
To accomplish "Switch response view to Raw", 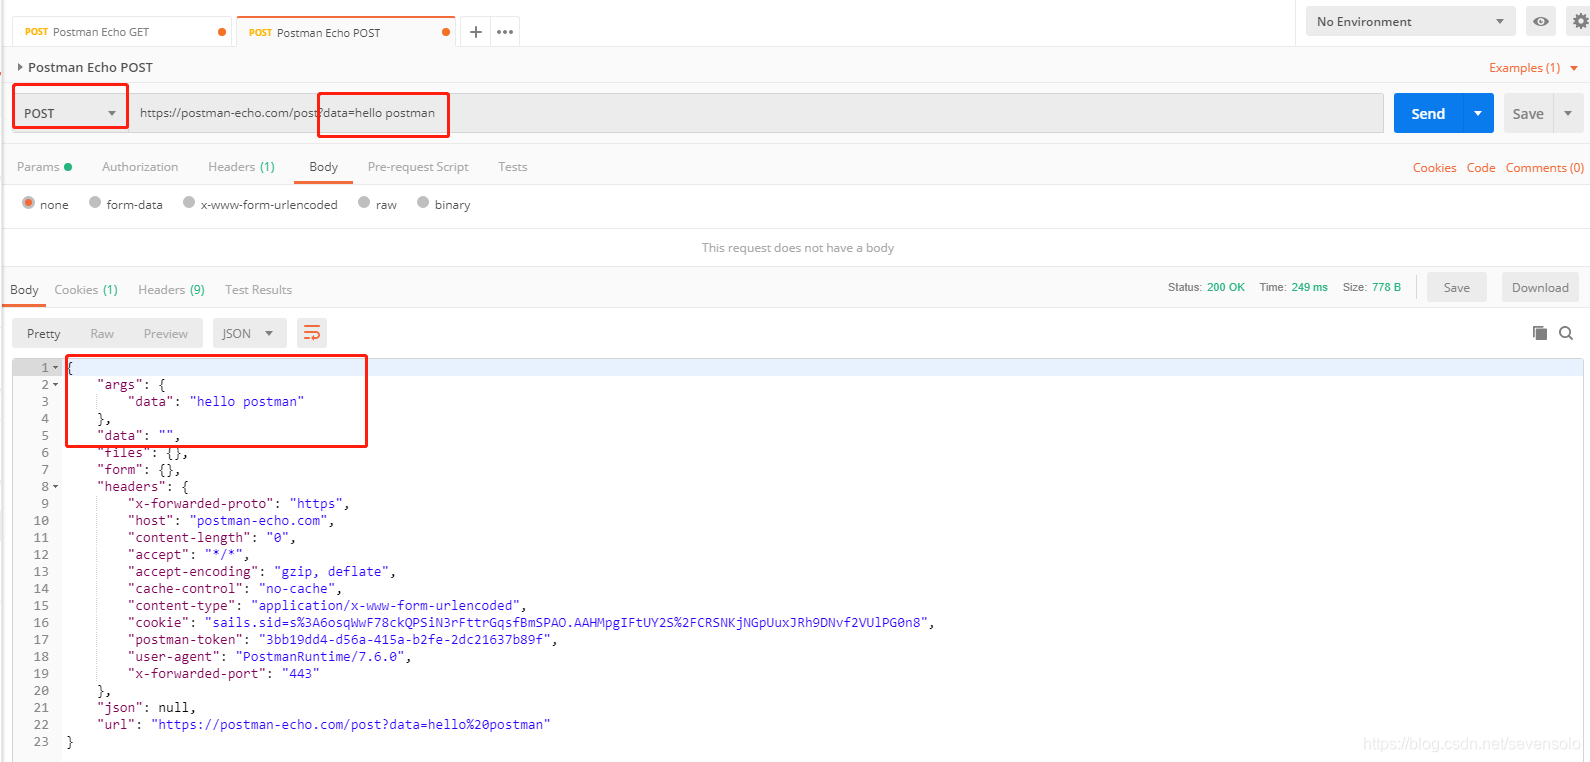I will point(102,333).
